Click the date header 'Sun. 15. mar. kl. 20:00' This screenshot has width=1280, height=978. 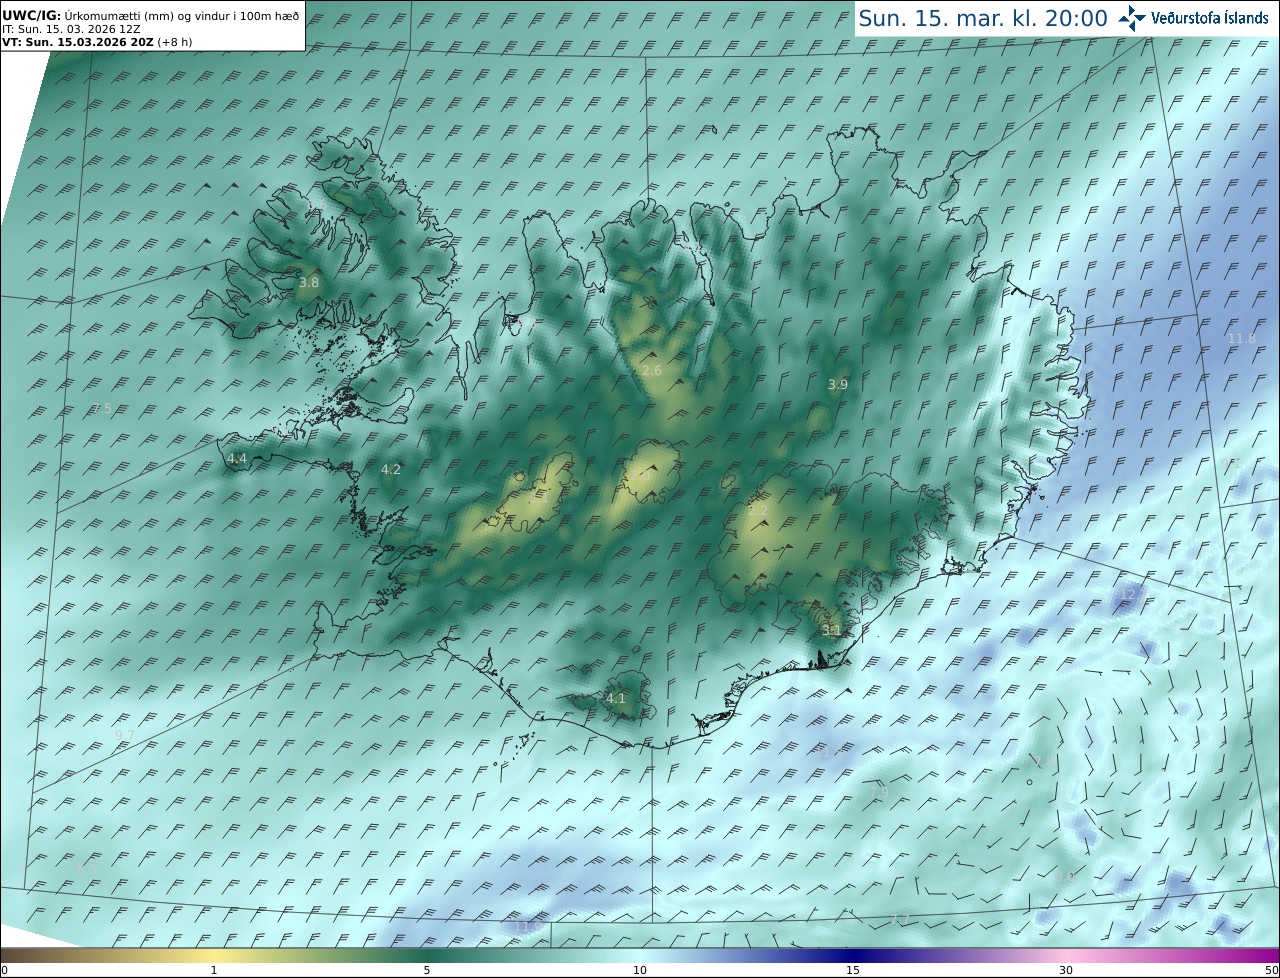[x=983, y=18]
